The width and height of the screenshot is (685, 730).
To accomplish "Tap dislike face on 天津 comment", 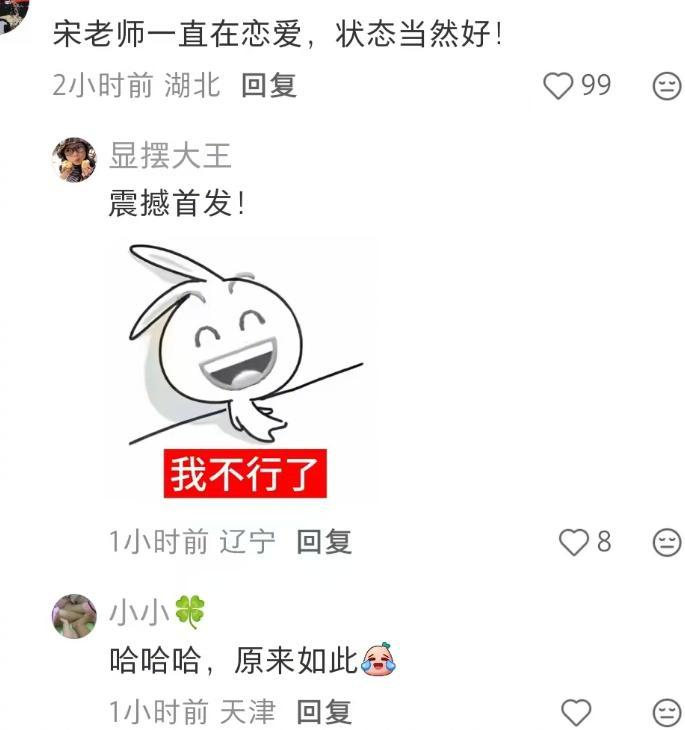I will pos(667,712).
